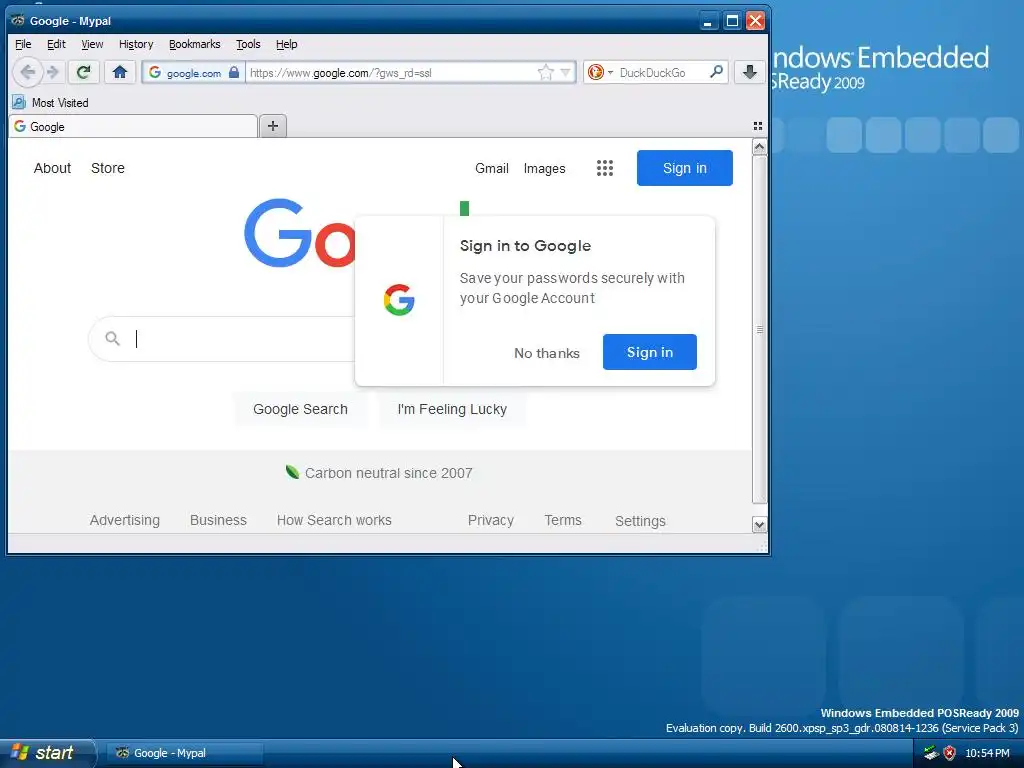Click the Google Search button

coord(300,409)
